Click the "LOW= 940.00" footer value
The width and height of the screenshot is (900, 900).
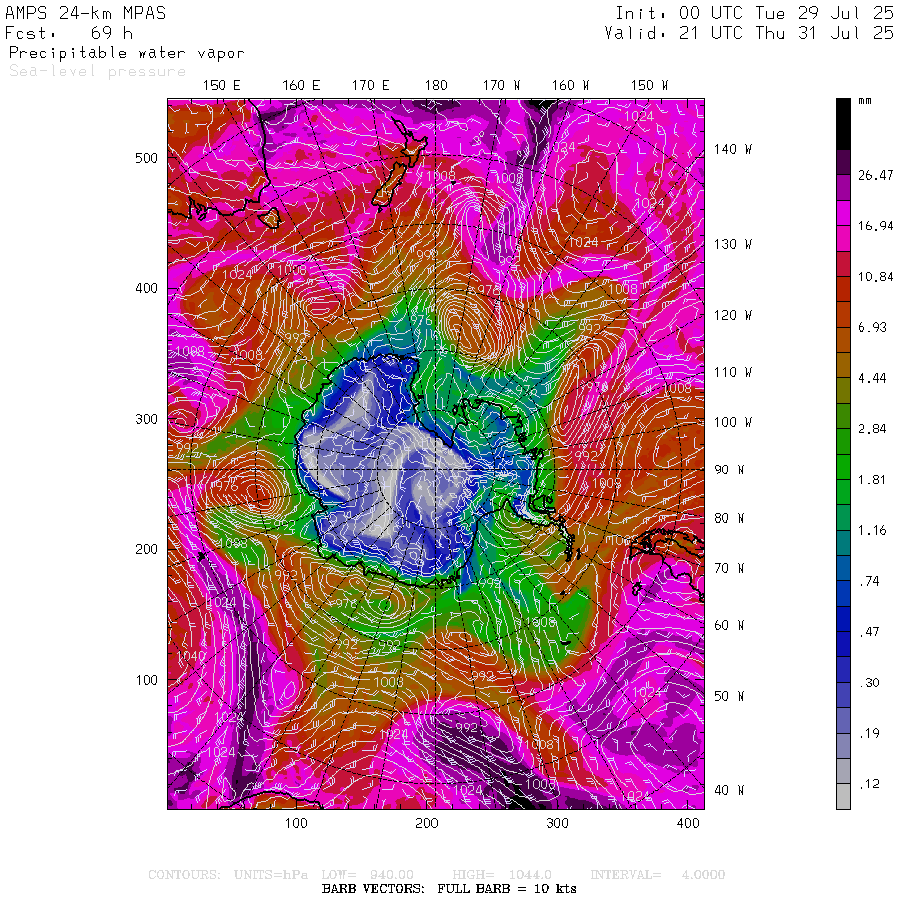coord(367,875)
